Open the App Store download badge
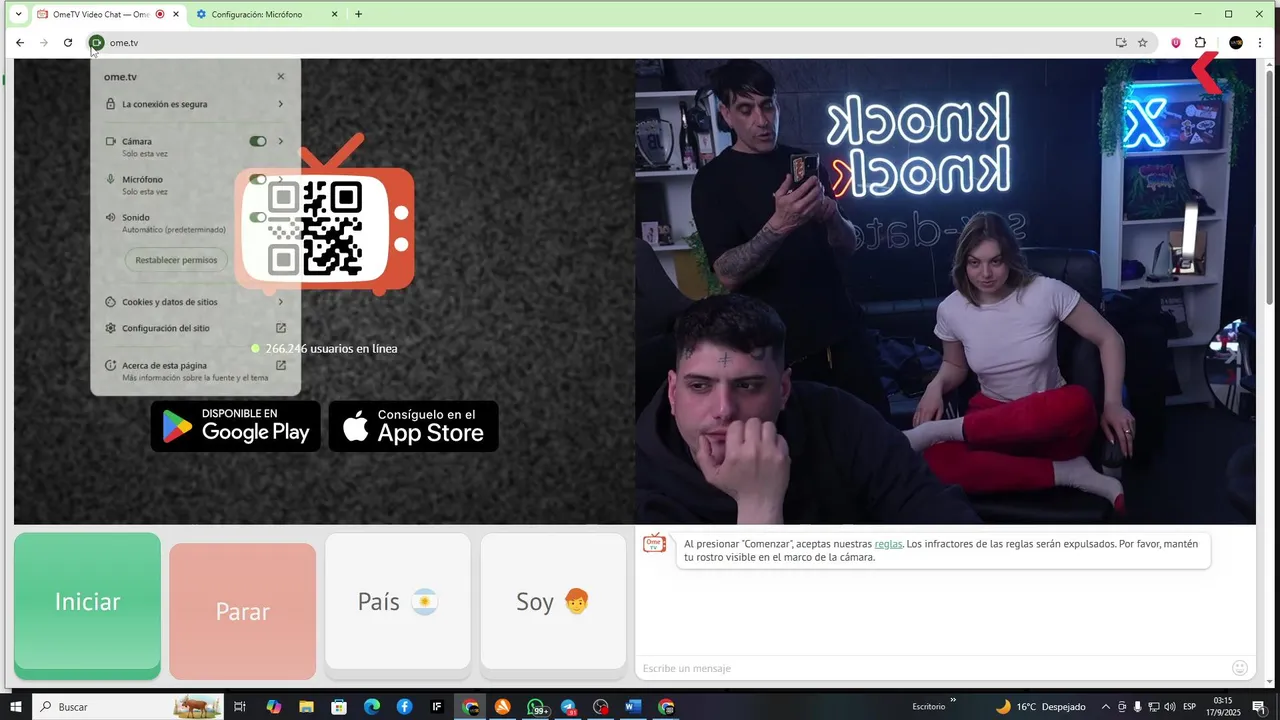Viewport: 1280px width, 720px height. (x=413, y=426)
